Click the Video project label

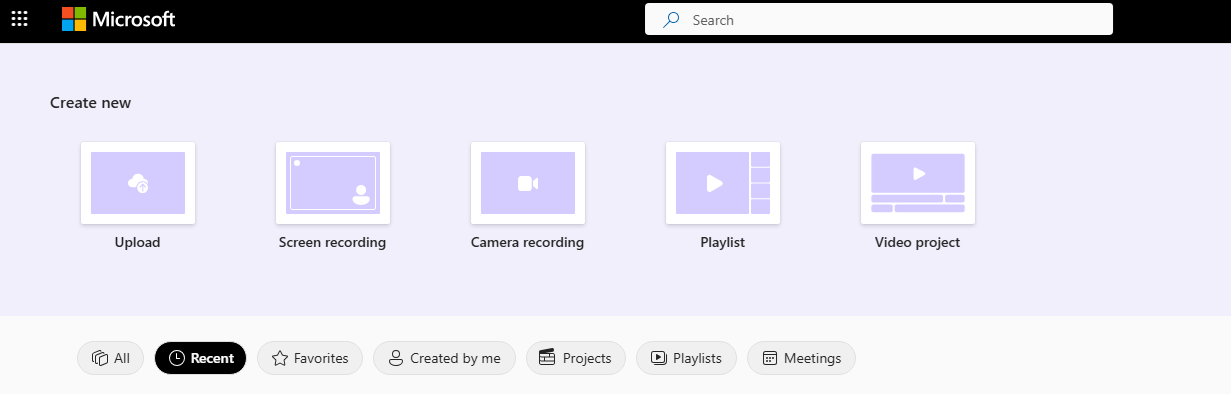pos(918,243)
